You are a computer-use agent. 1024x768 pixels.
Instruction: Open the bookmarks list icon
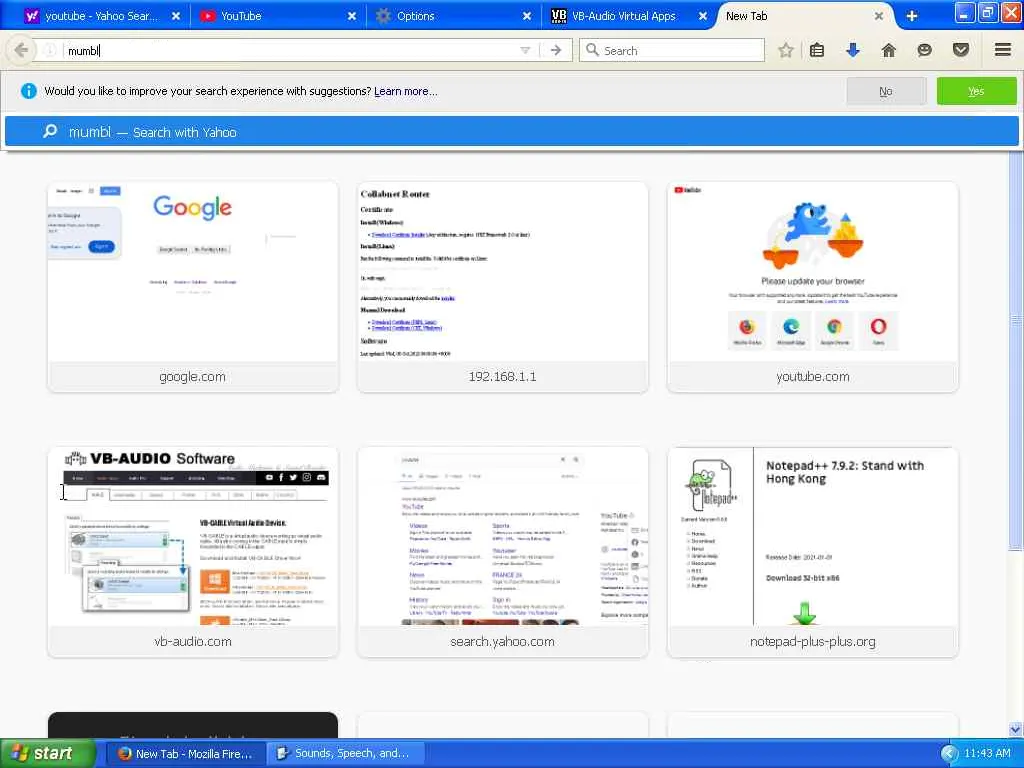click(x=816, y=50)
